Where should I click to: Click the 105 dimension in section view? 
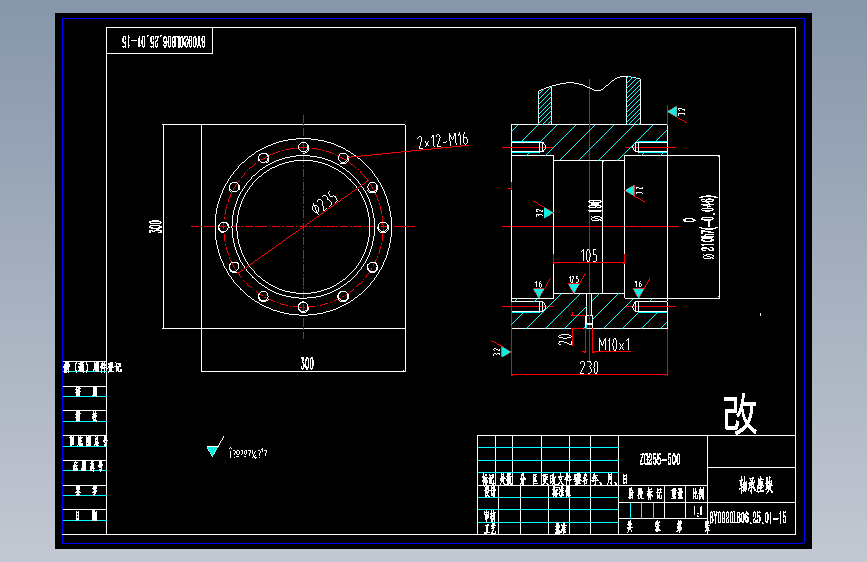[x=589, y=255]
